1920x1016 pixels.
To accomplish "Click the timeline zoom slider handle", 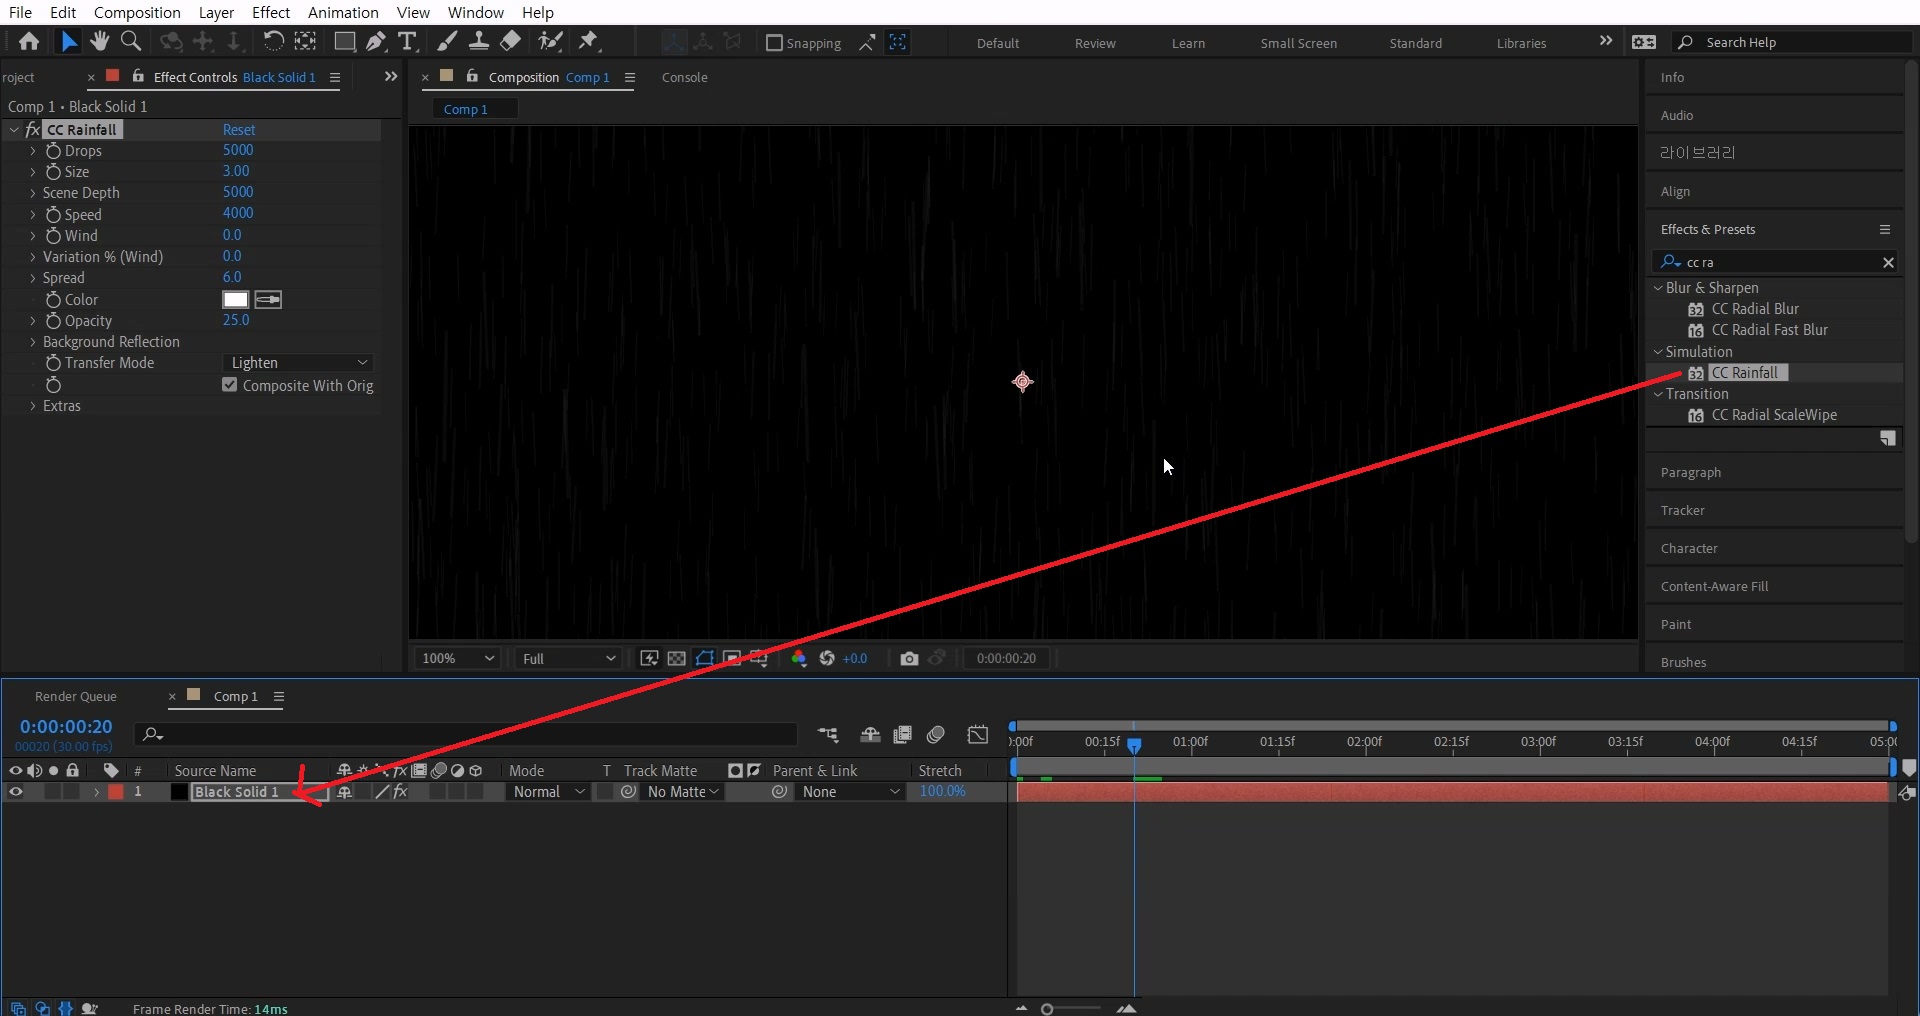I will (1047, 1009).
